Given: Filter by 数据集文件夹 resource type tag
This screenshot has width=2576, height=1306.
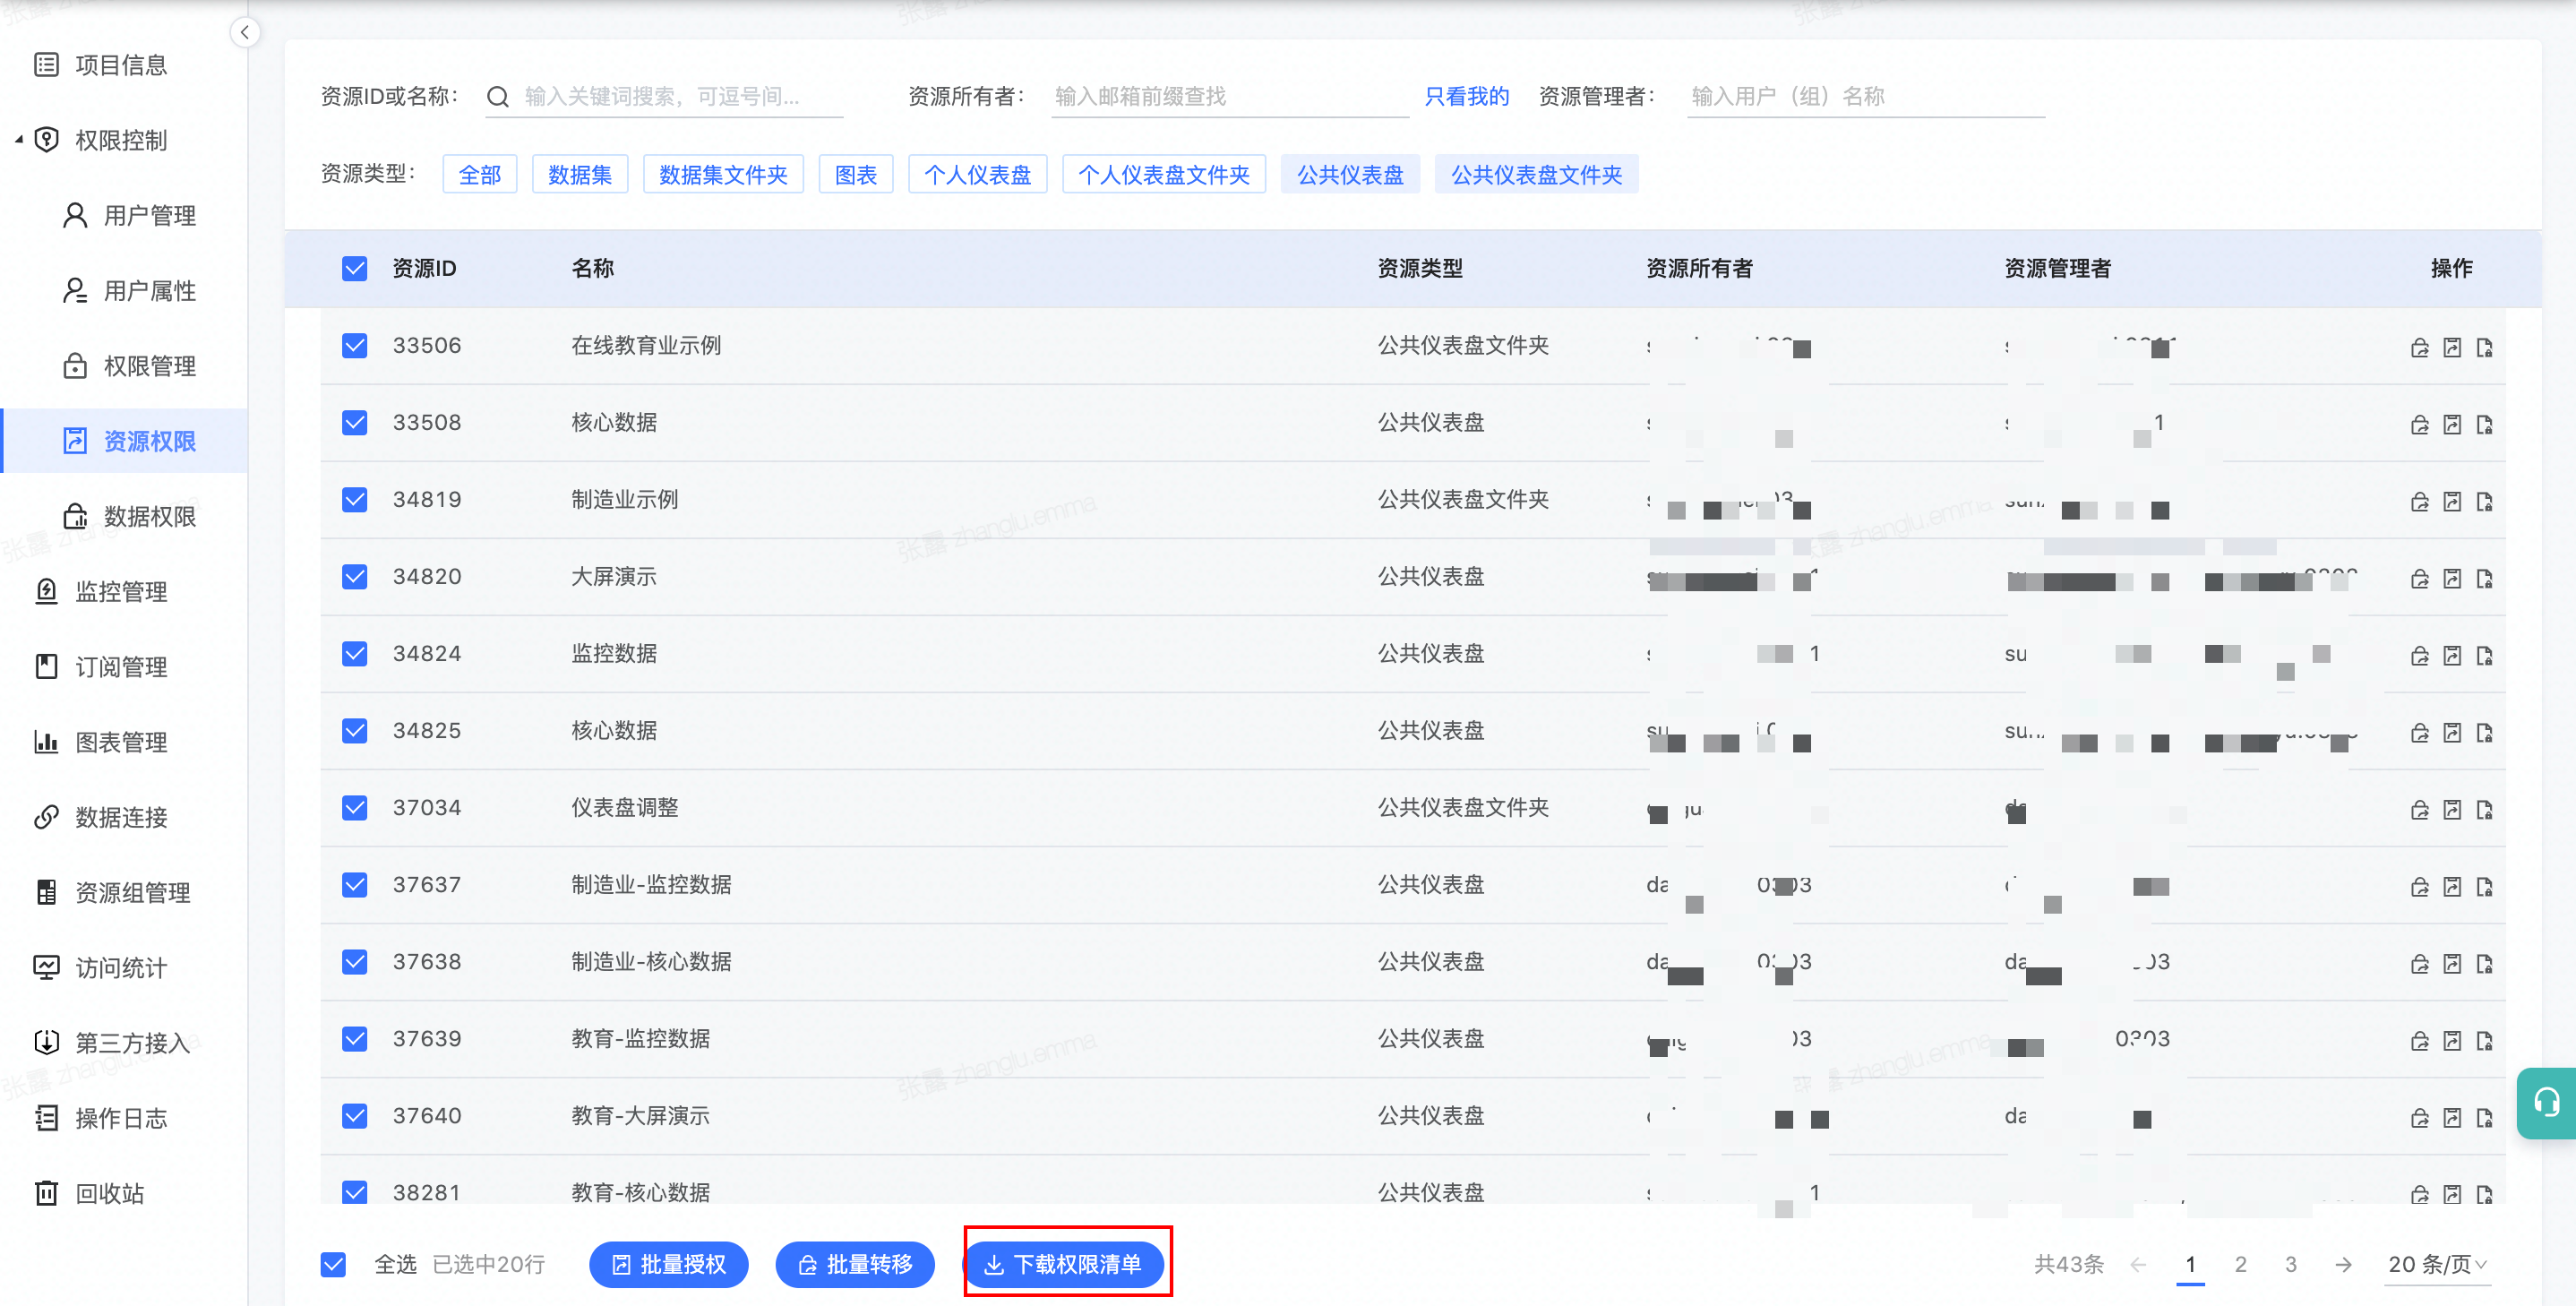Looking at the screenshot, I should click(722, 175).
